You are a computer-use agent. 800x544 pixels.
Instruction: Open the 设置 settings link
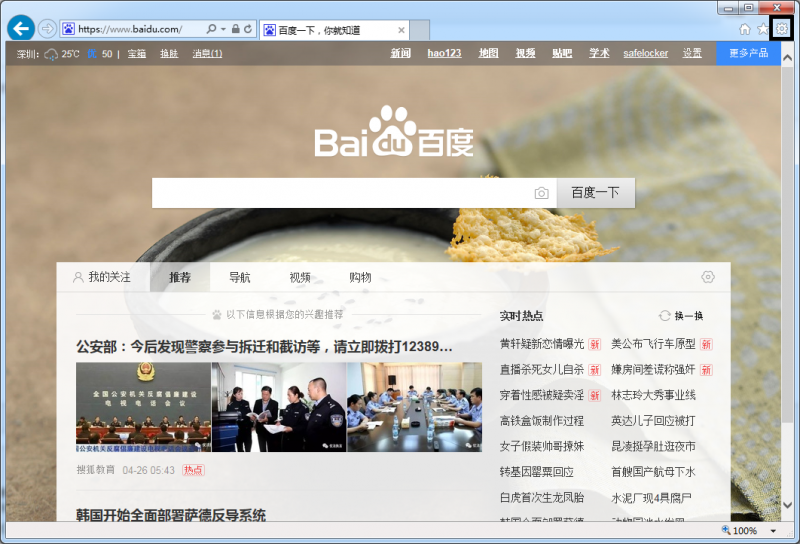pos(692,53)
